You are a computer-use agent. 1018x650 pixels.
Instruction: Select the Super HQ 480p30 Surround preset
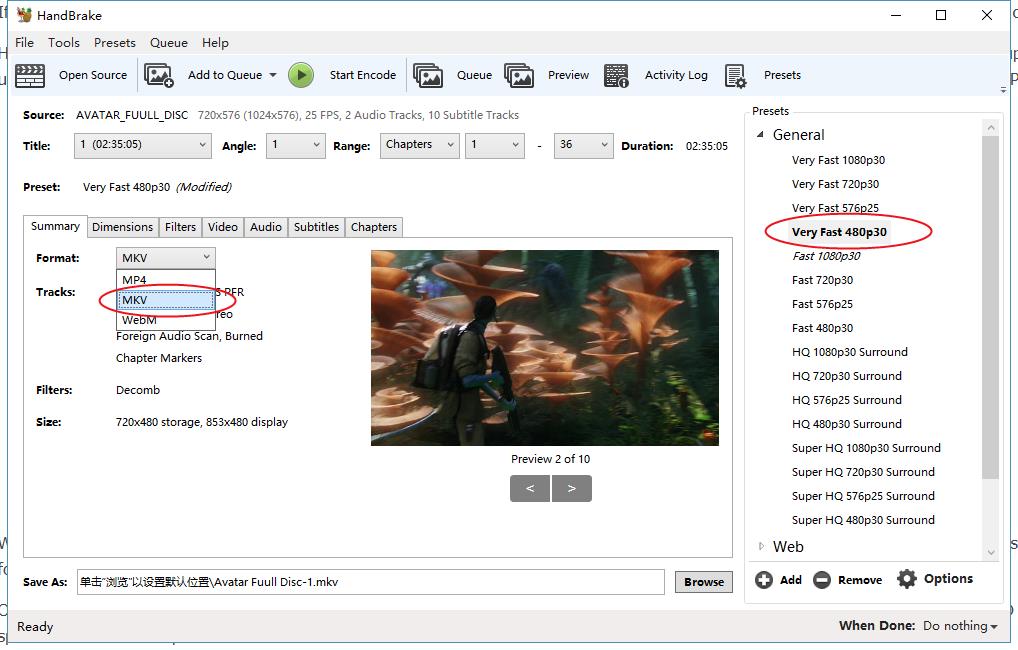pyautogui.click(x=863, y=521)
